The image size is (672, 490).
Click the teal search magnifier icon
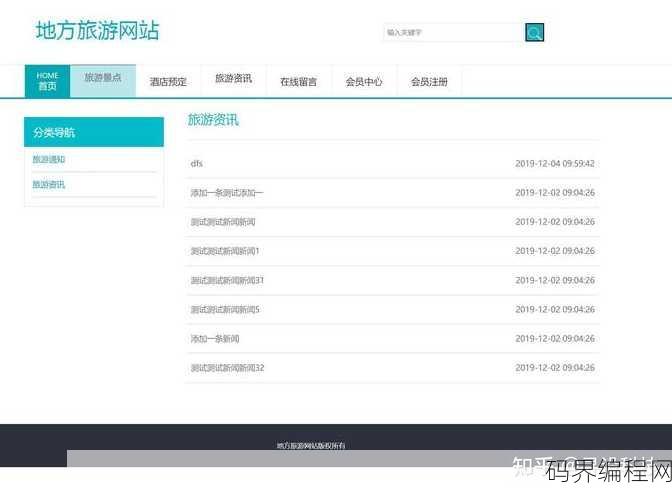click(x=534, y=33)
